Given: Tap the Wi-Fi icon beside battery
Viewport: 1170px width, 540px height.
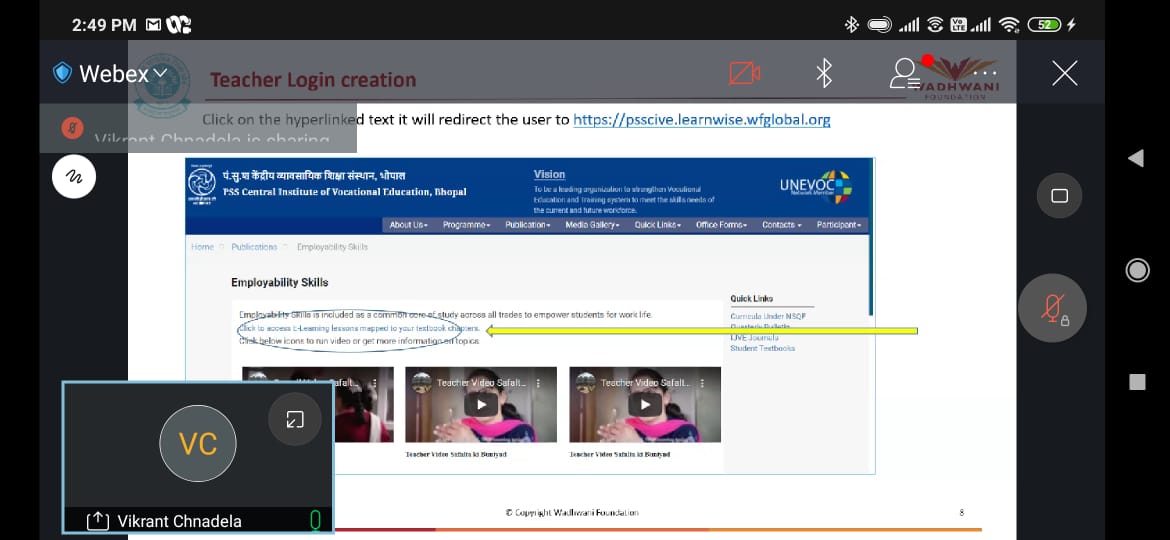Looking at the screenshot, I should tap(1009, 25).
